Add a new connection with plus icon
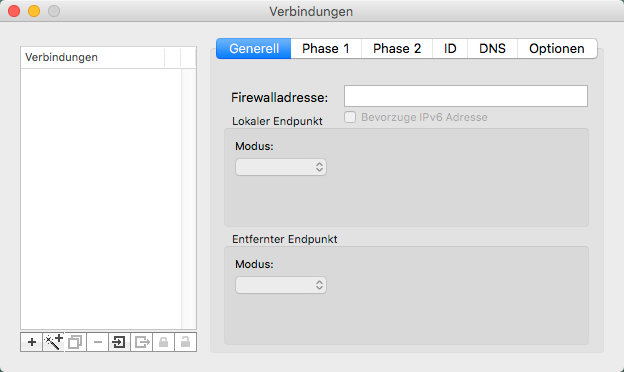 point(31,342)
